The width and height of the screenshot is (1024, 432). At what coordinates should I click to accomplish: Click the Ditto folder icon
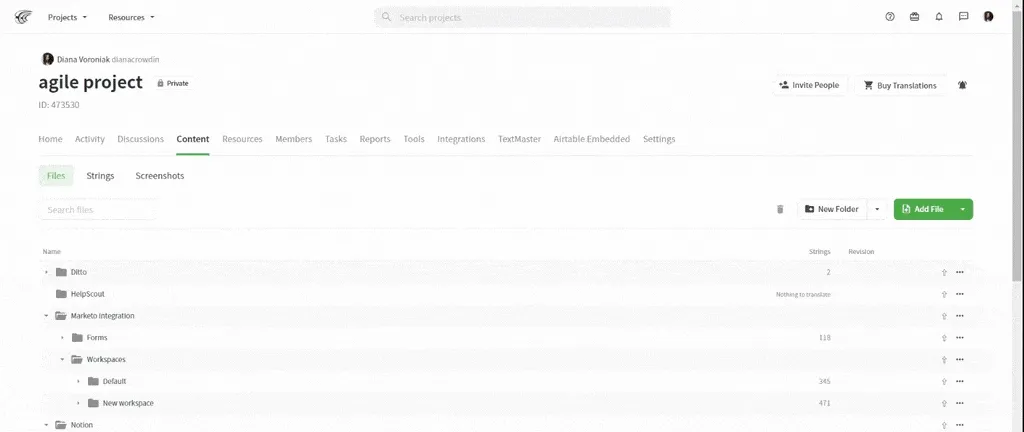tap(61, 272)
